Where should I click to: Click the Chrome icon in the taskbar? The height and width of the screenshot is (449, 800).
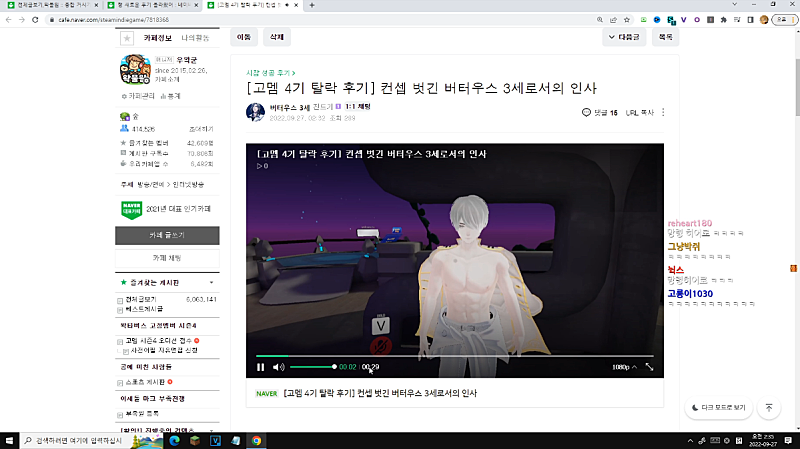coord(256,440)
